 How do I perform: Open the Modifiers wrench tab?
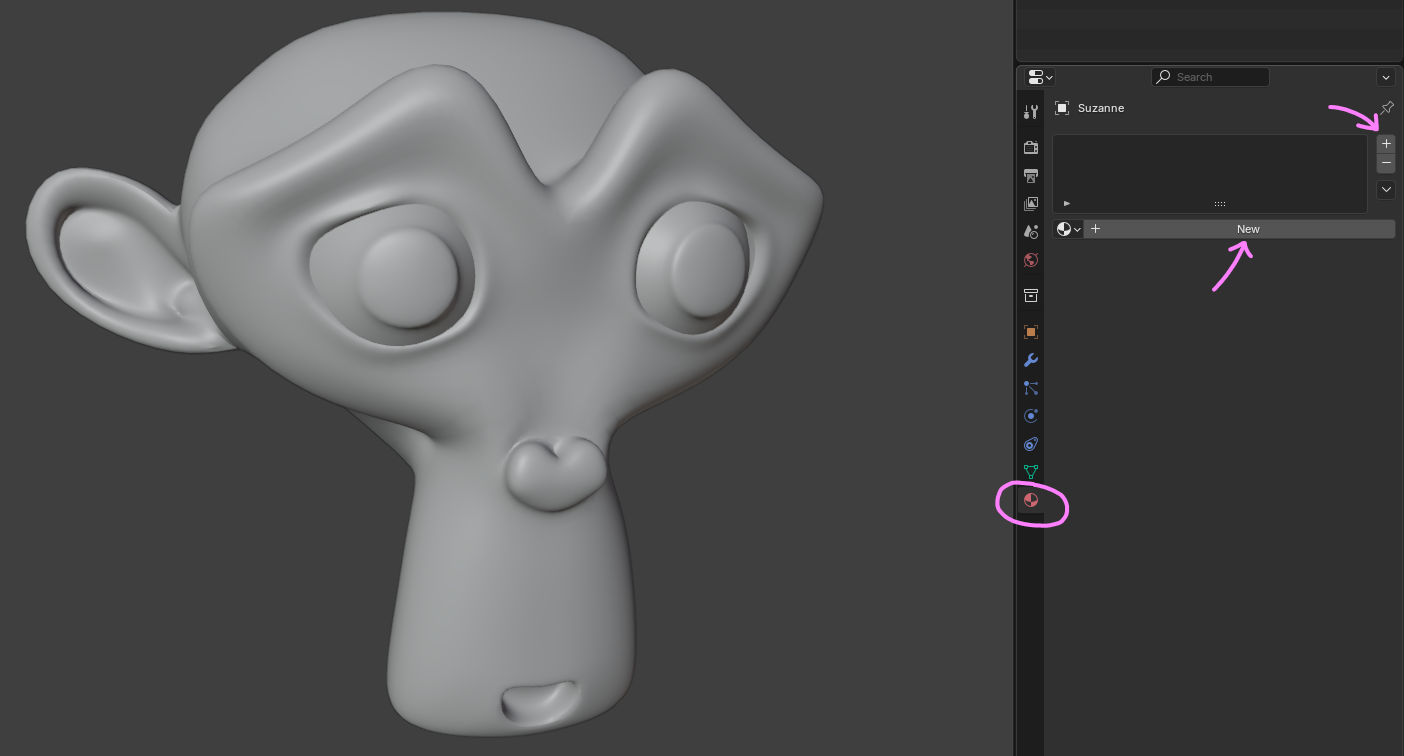pyautogui.click(x=1031, y=360)
